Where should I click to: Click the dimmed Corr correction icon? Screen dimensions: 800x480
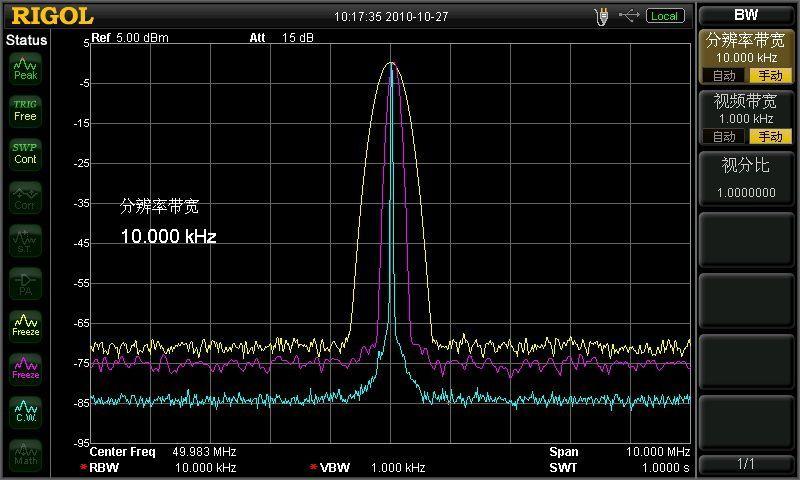tap(26, 197)
